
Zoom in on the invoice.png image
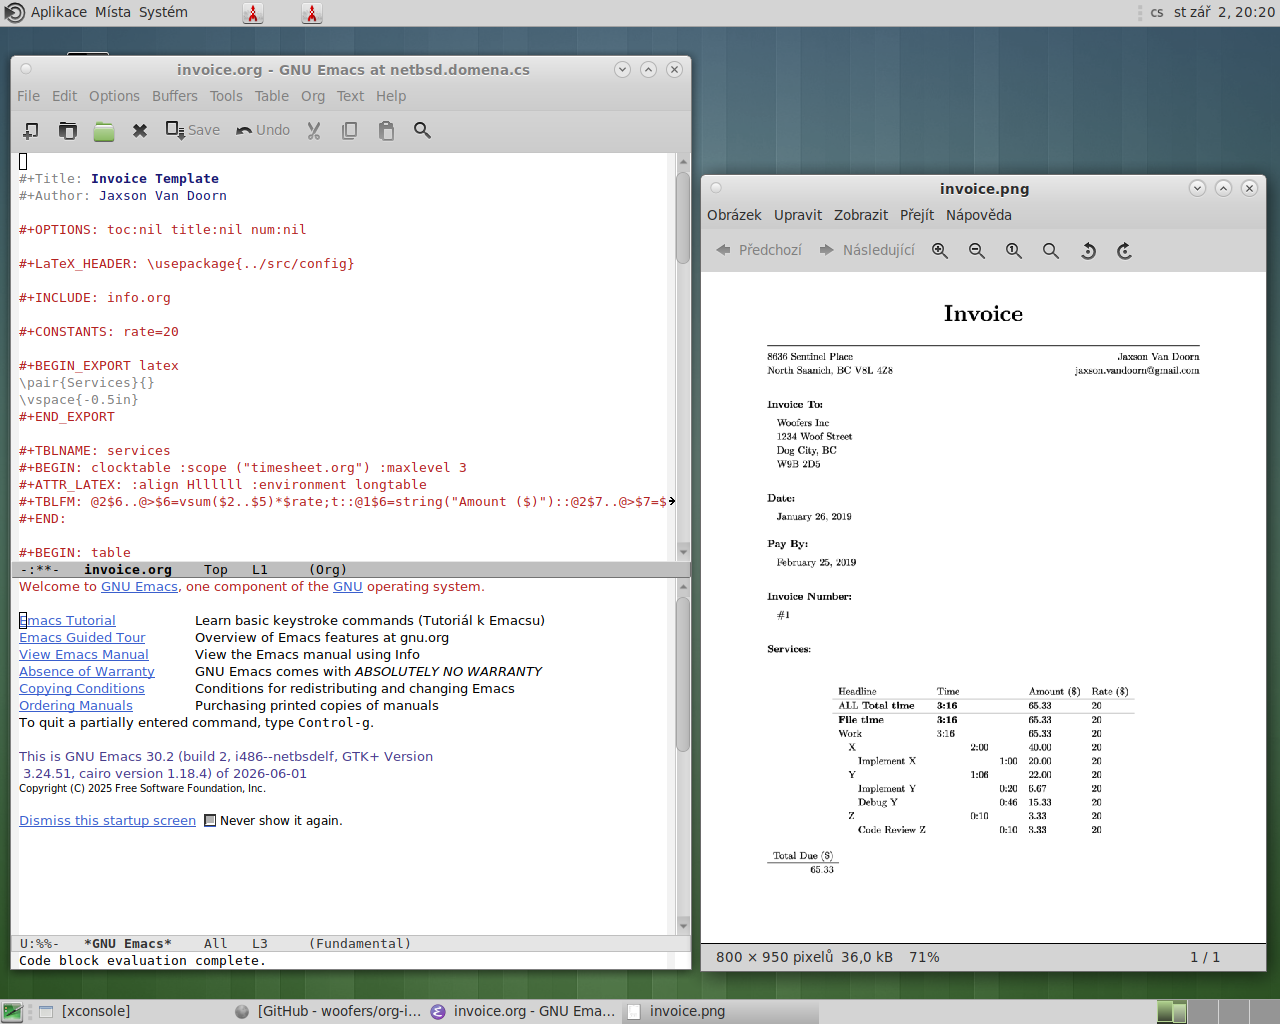pyautogui.click(x=940, y=251)
